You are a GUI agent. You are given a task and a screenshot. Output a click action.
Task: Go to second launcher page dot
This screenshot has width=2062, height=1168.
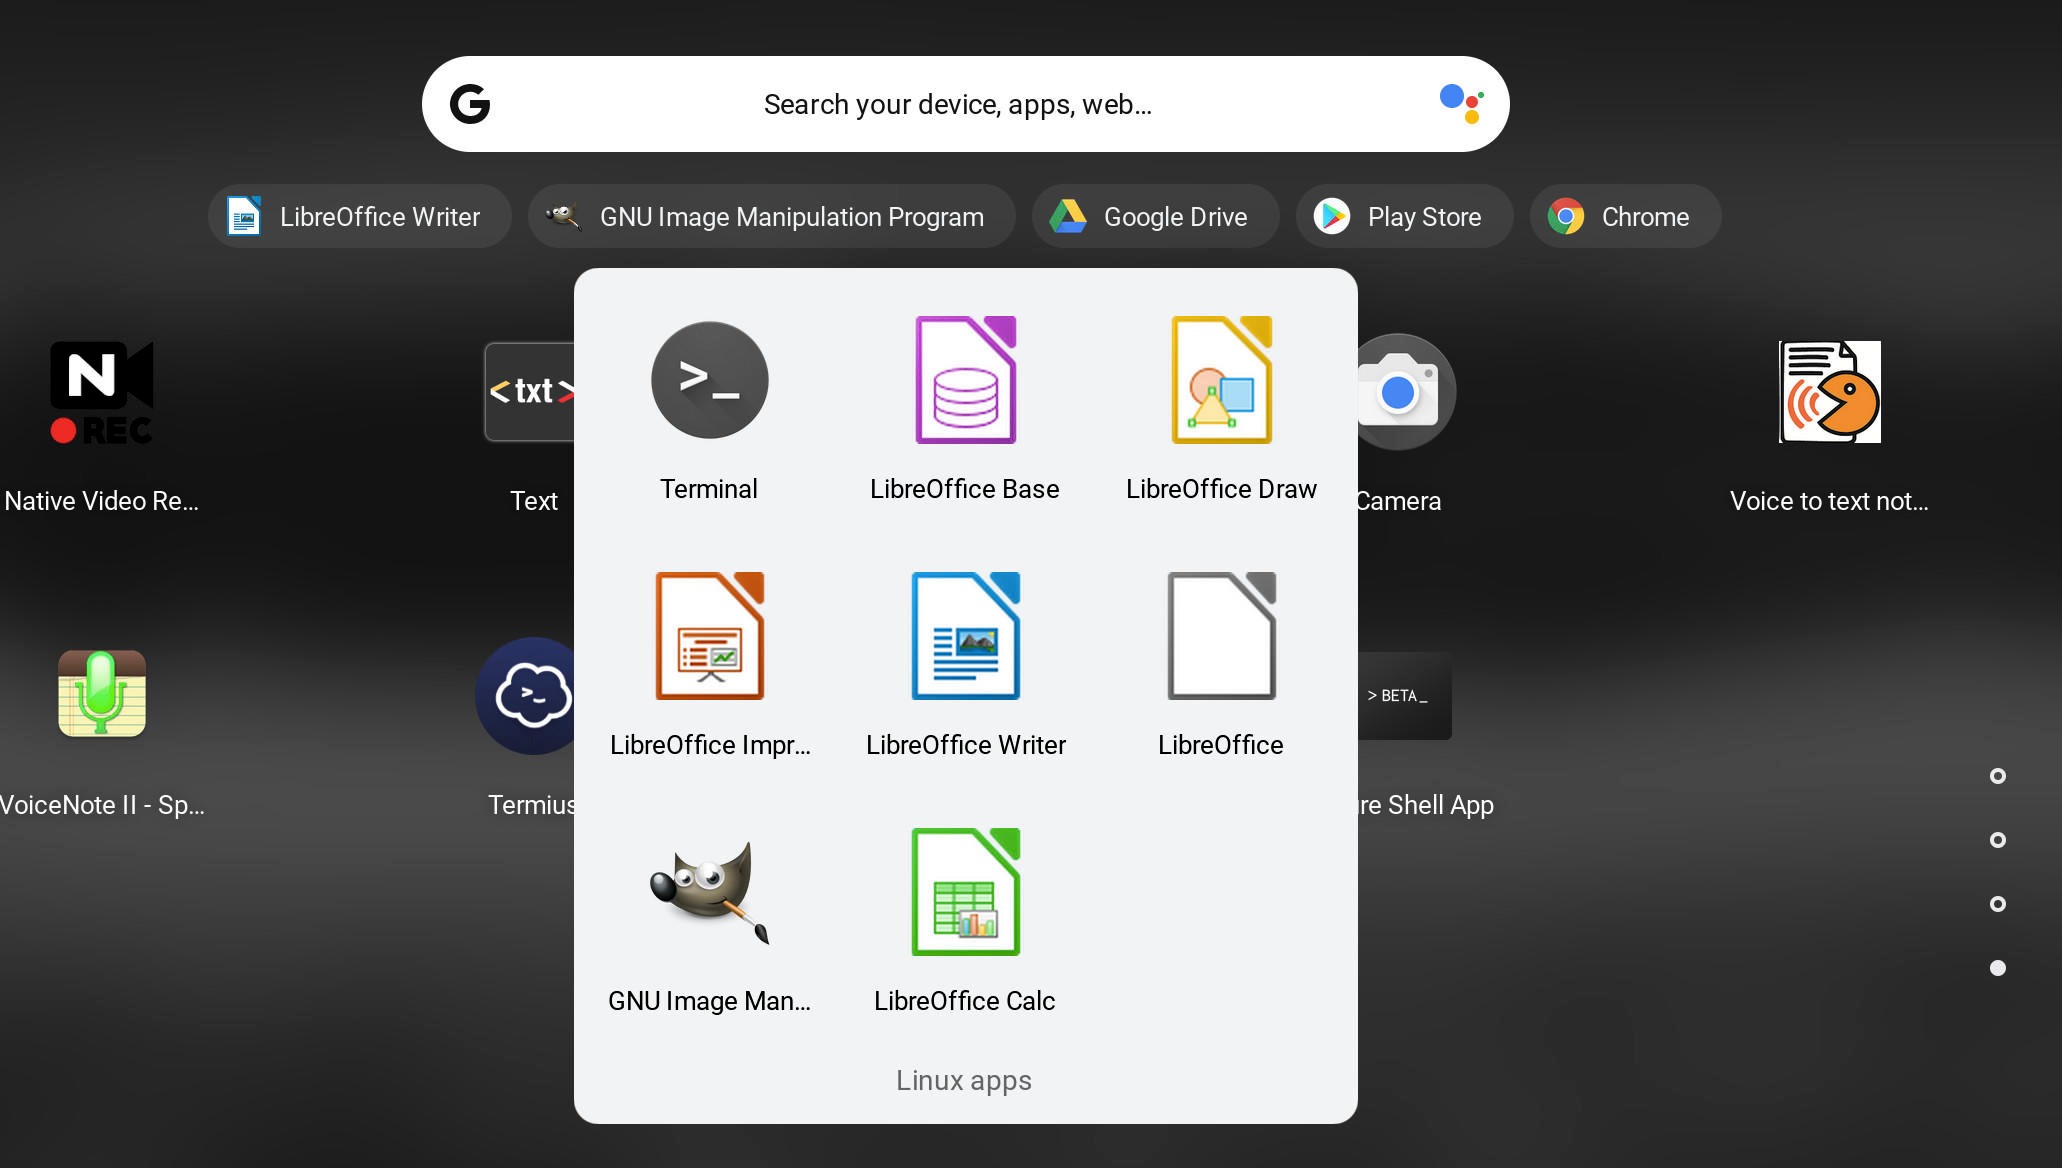1998,840
